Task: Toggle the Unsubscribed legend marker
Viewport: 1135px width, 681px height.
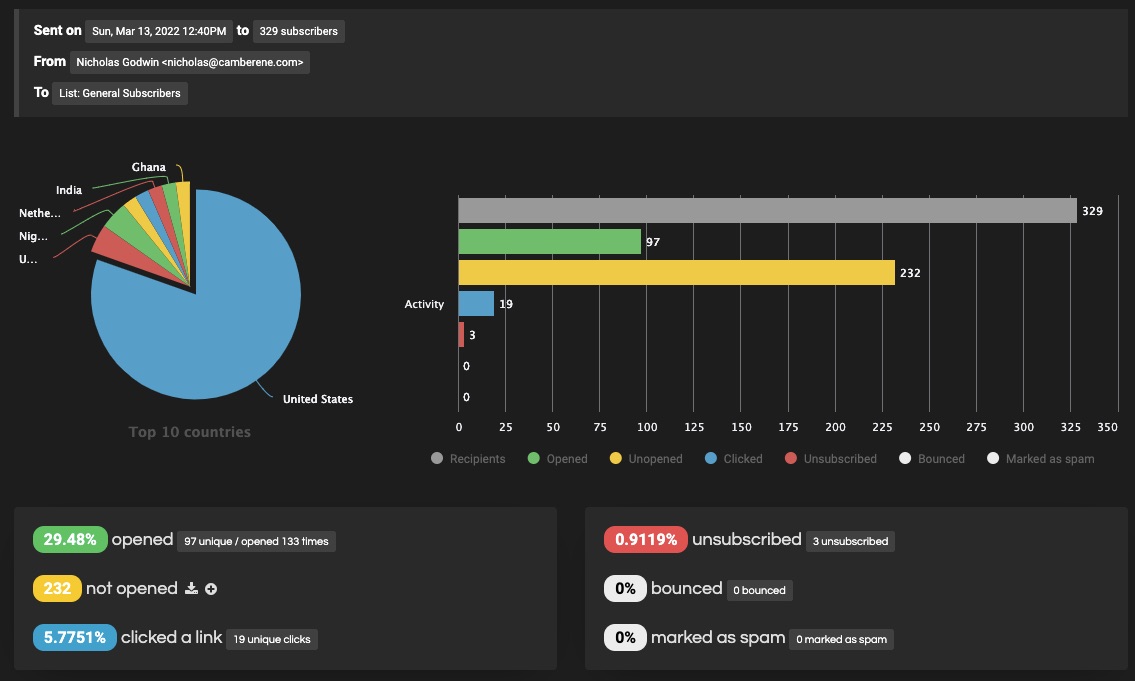Action: click(x=790, y=458)
